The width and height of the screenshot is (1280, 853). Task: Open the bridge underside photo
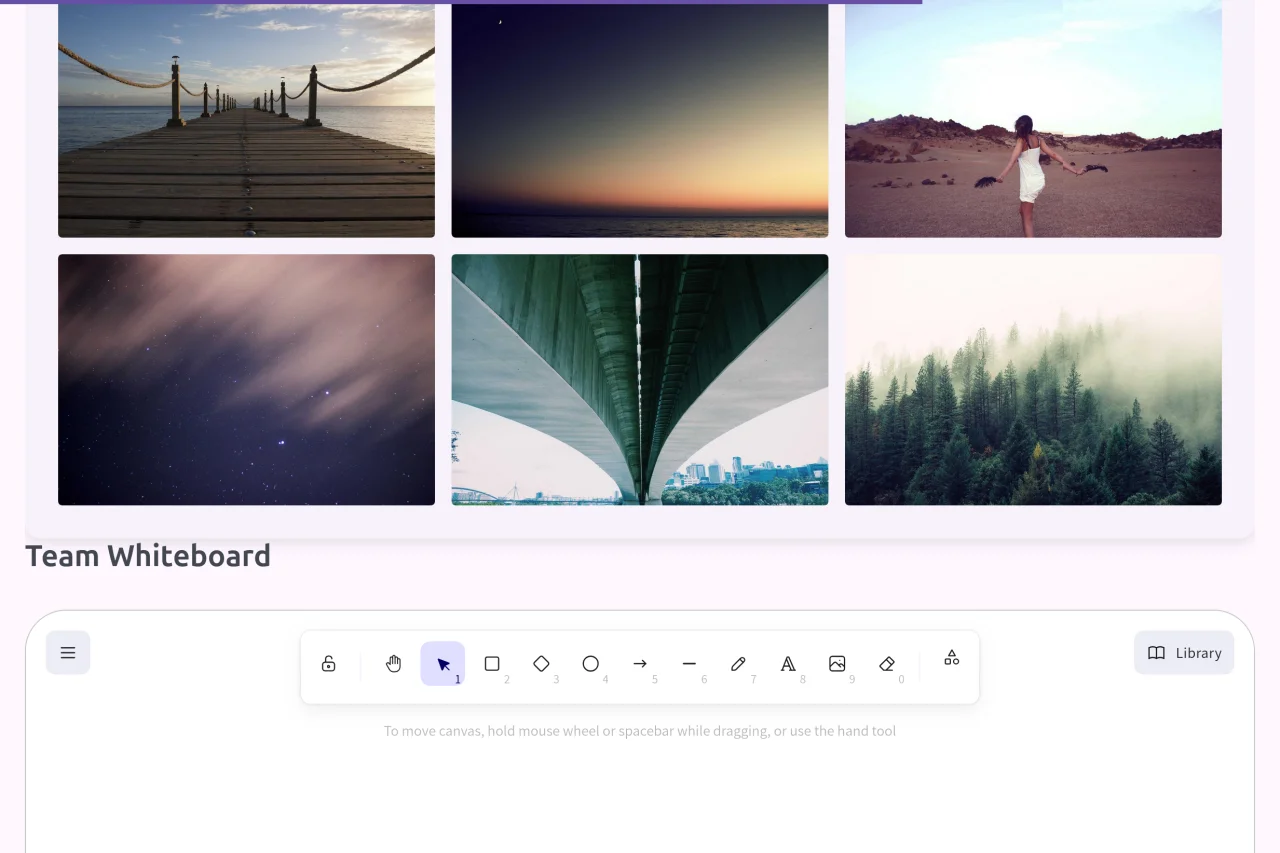coord(640,380)
